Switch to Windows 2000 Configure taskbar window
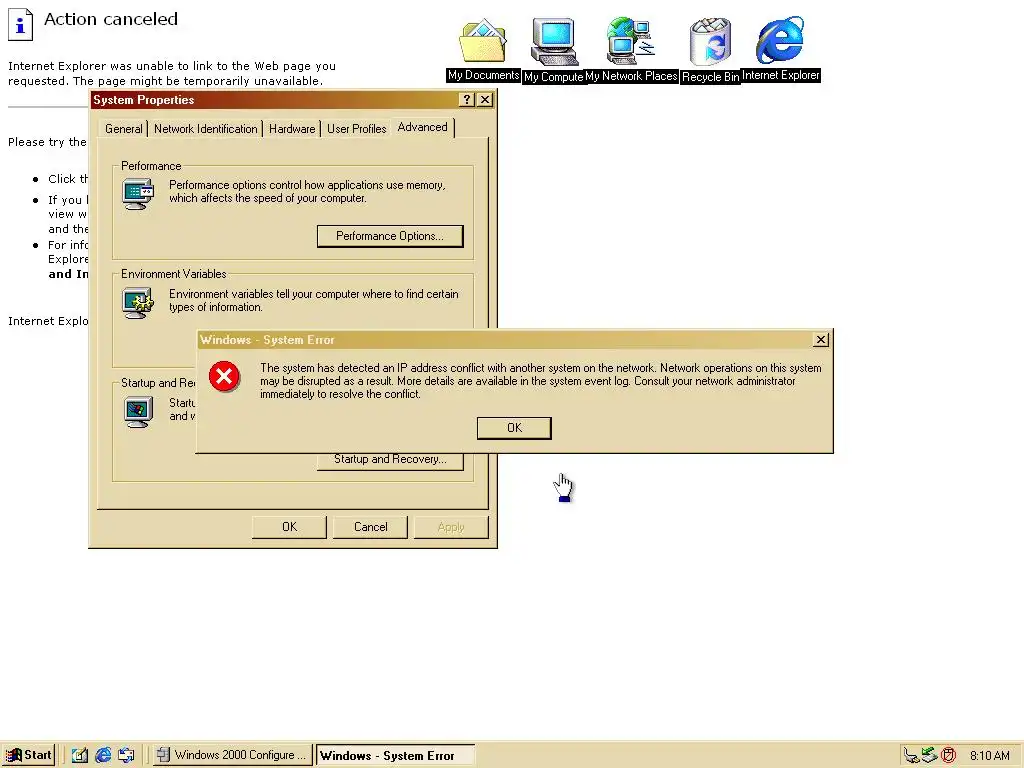Screen dimensions: 1024x768 tap(232, 755)
